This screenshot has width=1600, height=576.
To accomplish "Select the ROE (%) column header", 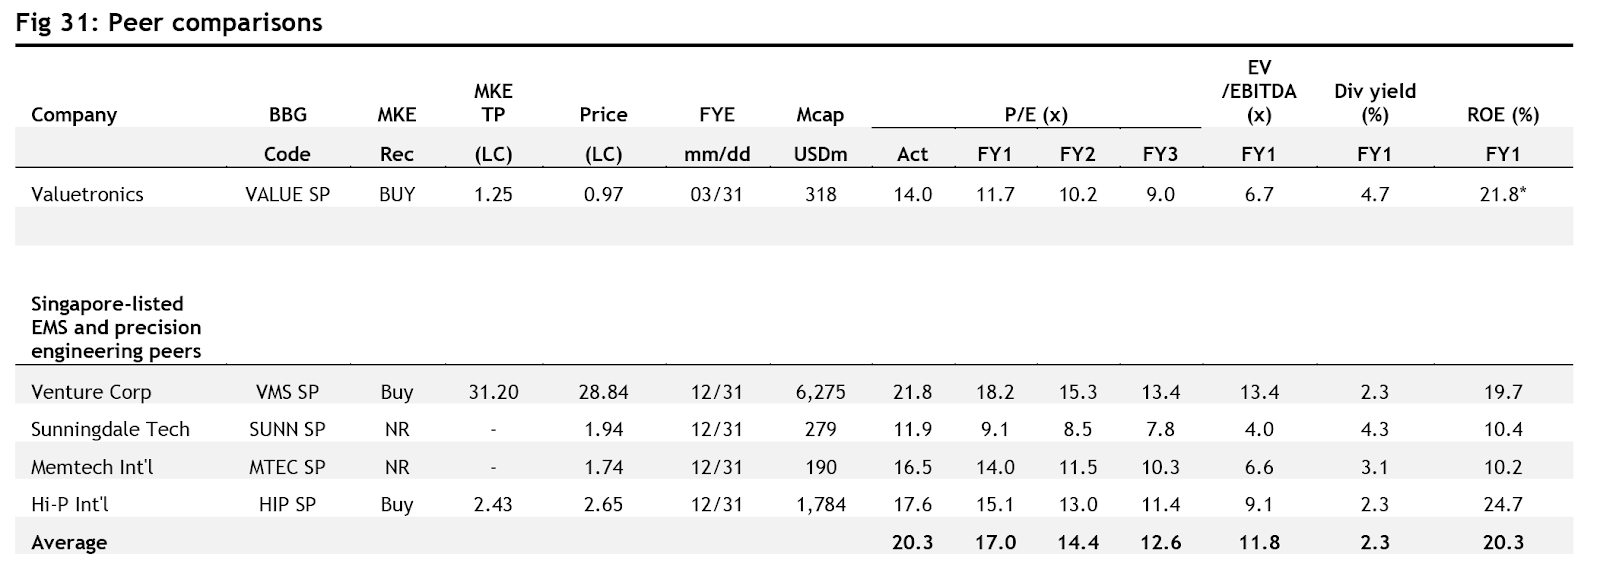I will (x=1502, y=115).
